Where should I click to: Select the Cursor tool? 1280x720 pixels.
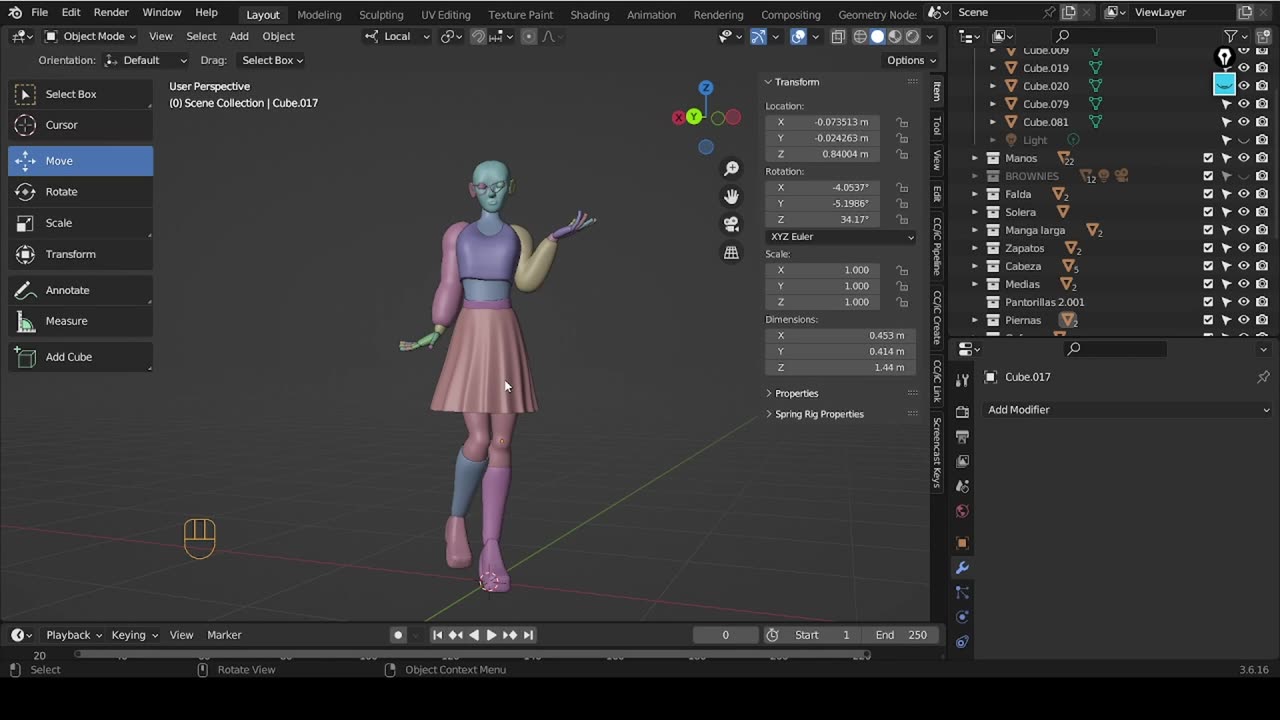coord(80,125)
